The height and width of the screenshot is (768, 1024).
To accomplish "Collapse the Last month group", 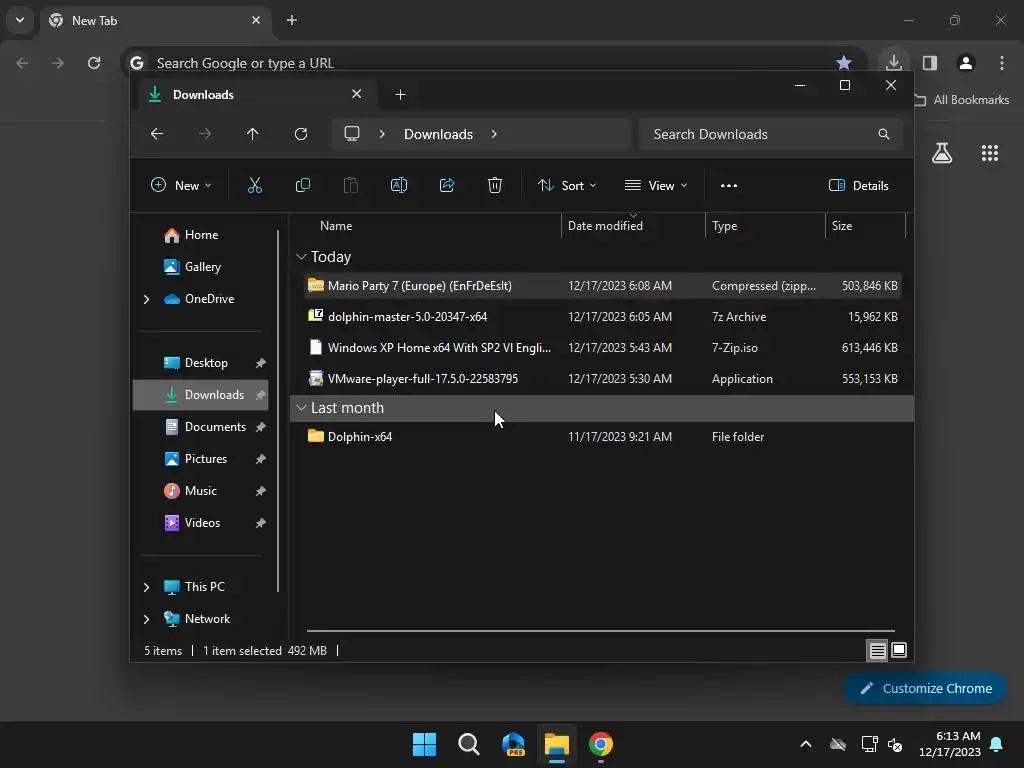I will [x=301, y=408].
